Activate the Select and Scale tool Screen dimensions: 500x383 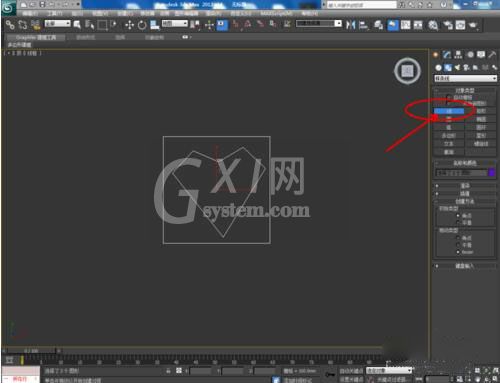coord(155,25)
